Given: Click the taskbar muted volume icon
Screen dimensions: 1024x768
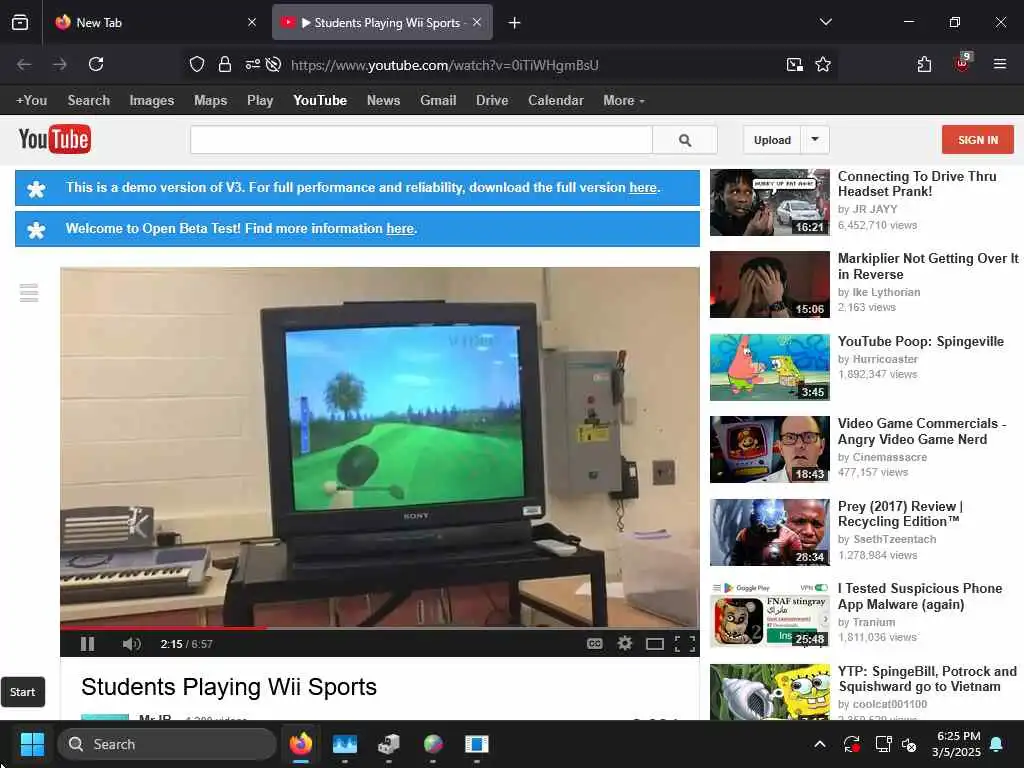Looking at the screenshot, I should [x=909, y=744].
